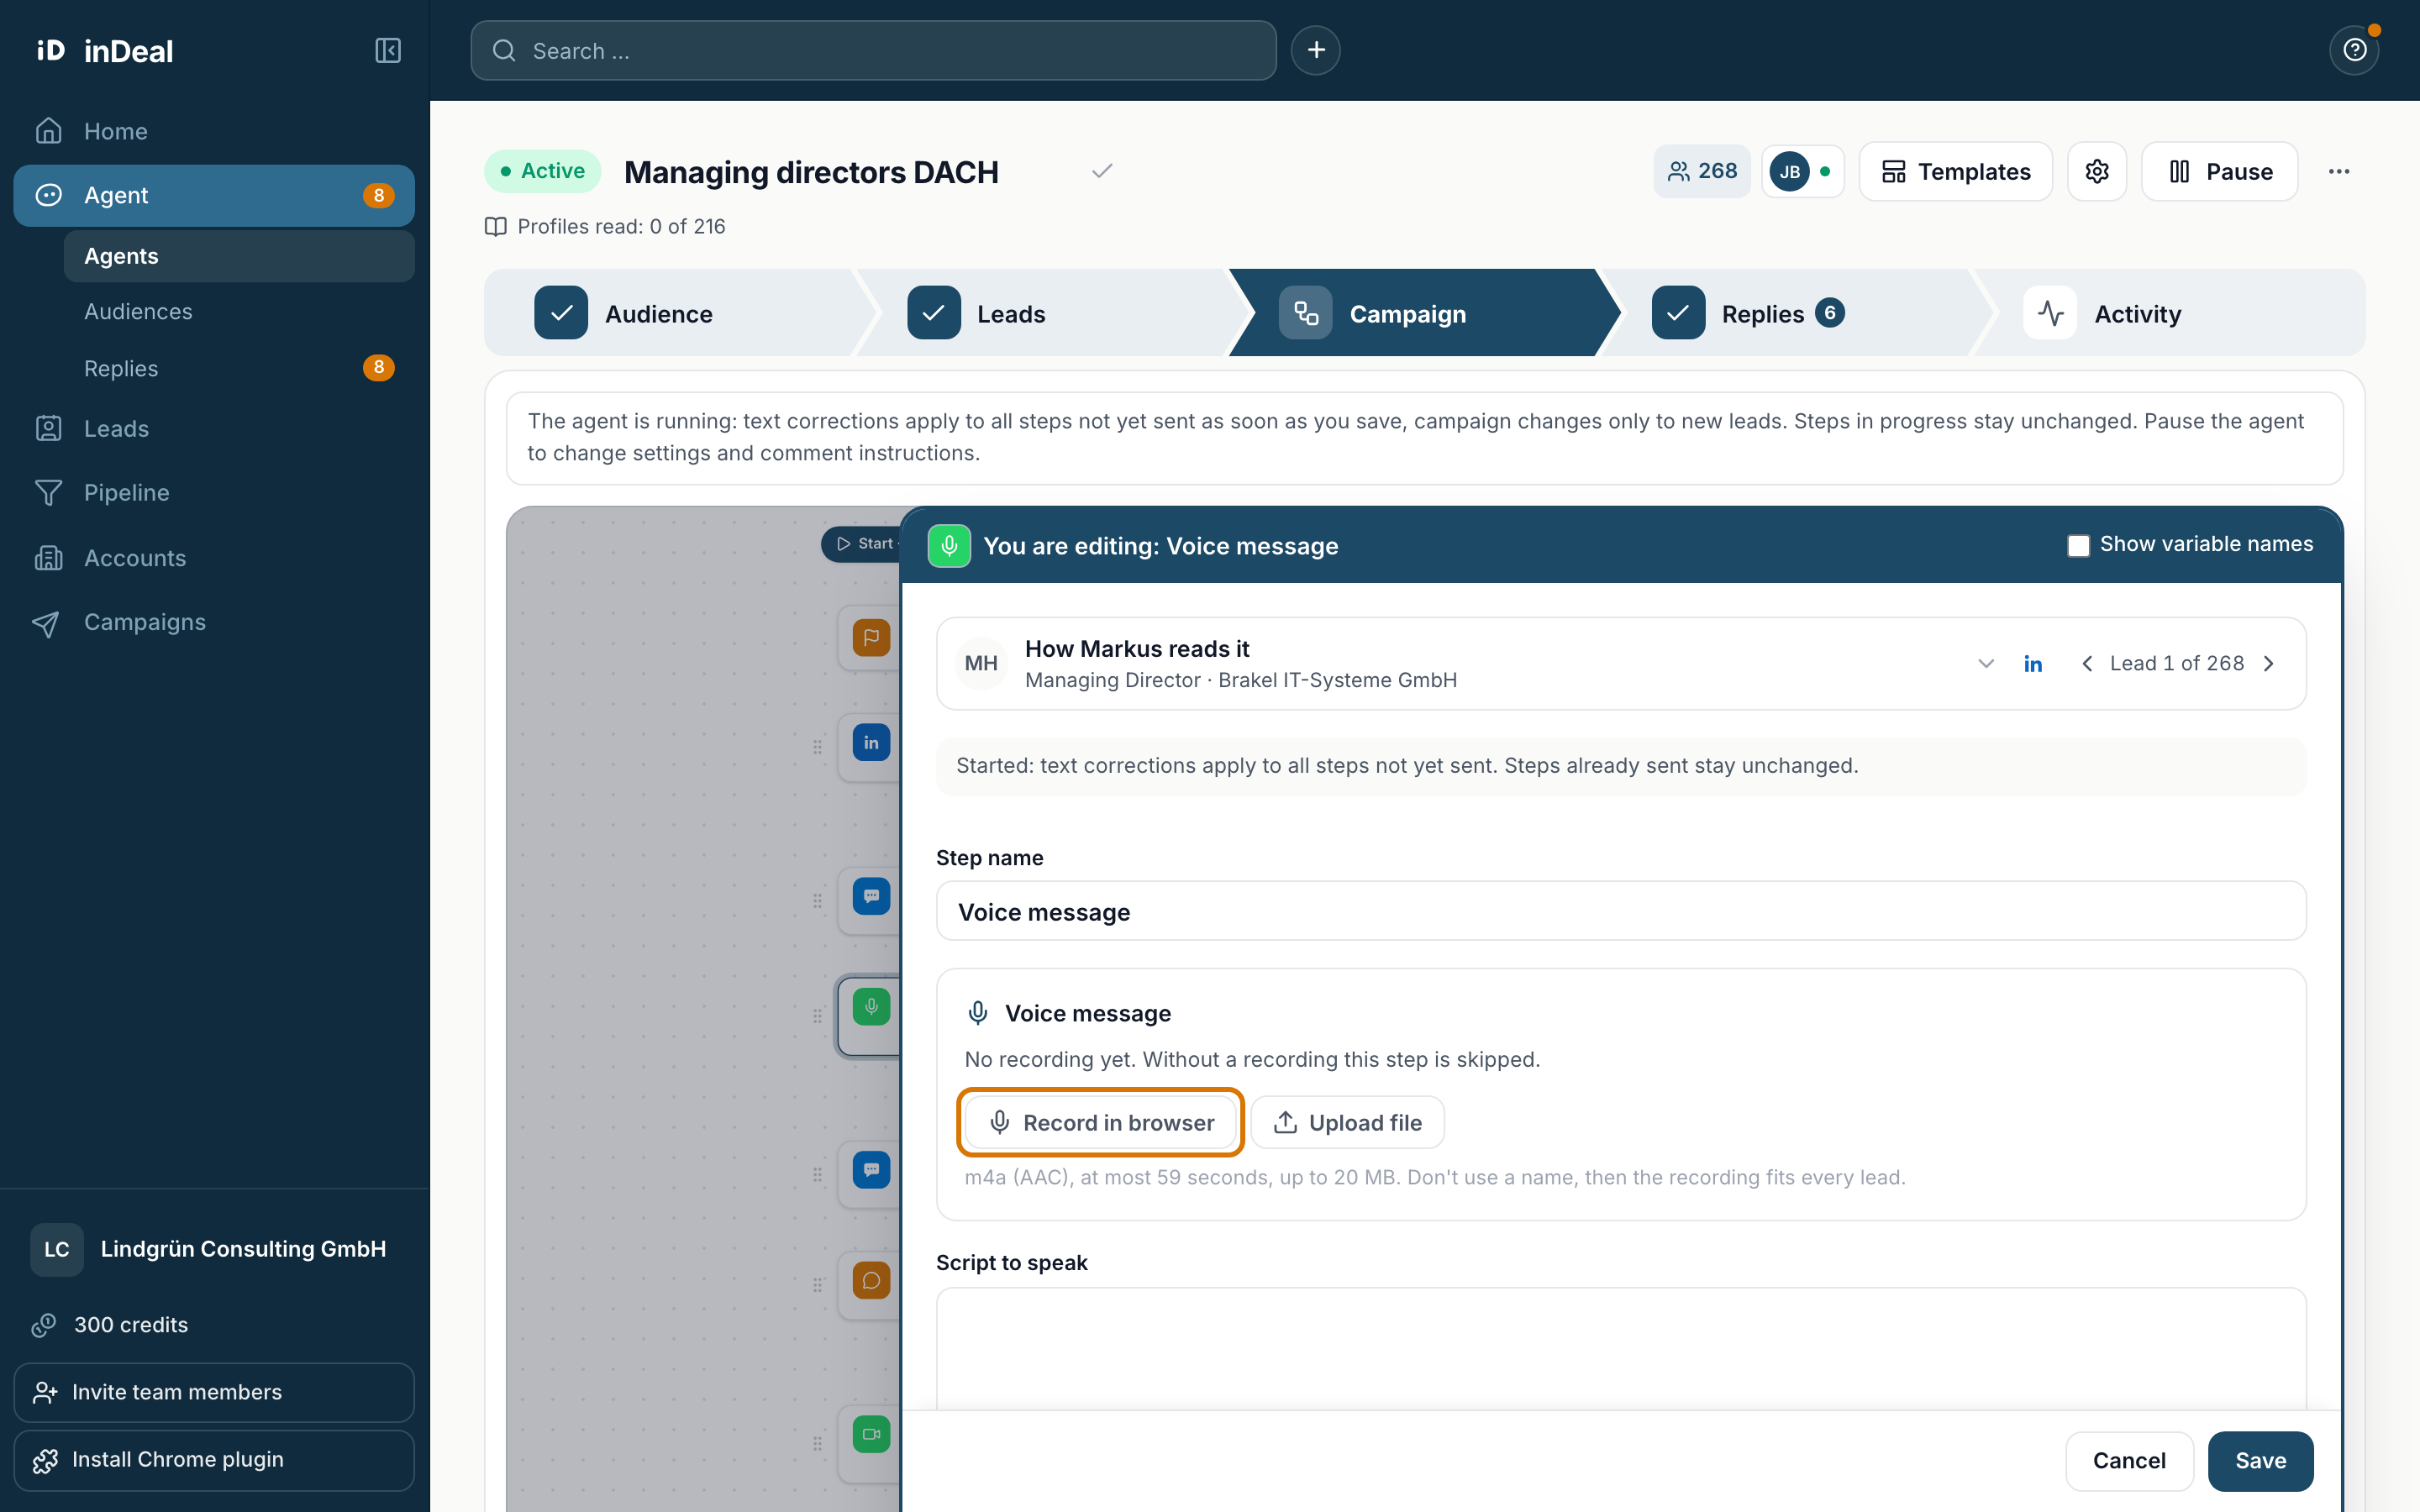Select the green microphone step node
The height and width of the screenshot is (1512, 2420).
[871, 1006]
